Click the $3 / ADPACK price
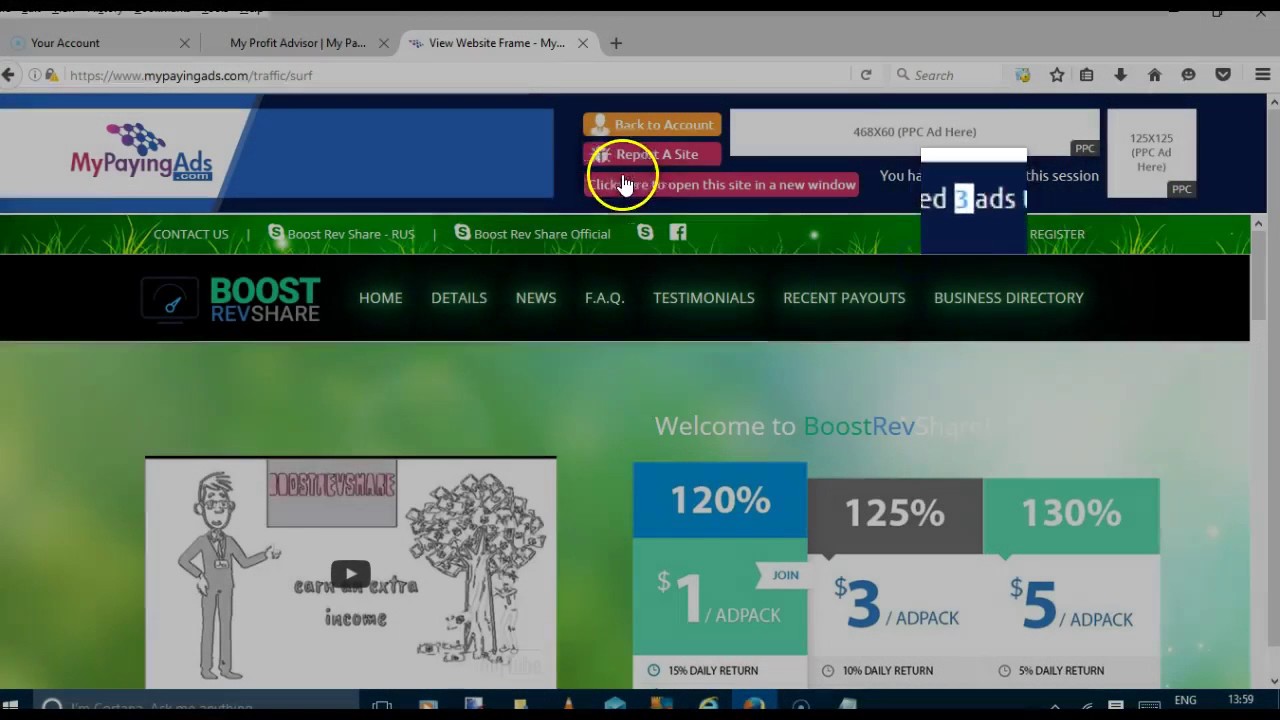The width and height of the screenshot is (1280, 720). (x=896, y=605)
